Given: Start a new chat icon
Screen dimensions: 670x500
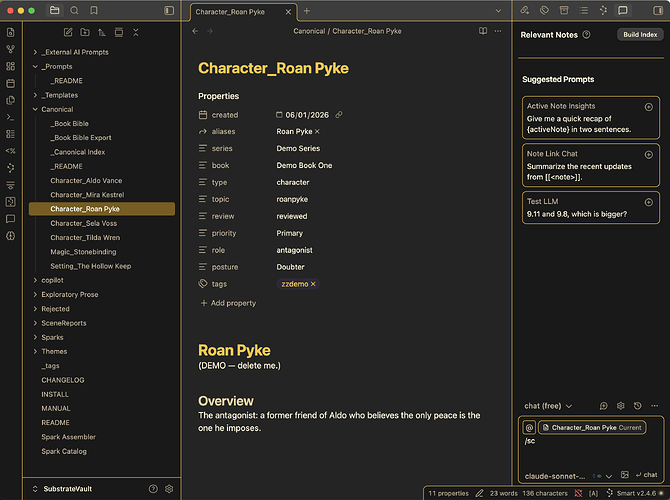Looking at the screenshot, I should tap(604, 406).
